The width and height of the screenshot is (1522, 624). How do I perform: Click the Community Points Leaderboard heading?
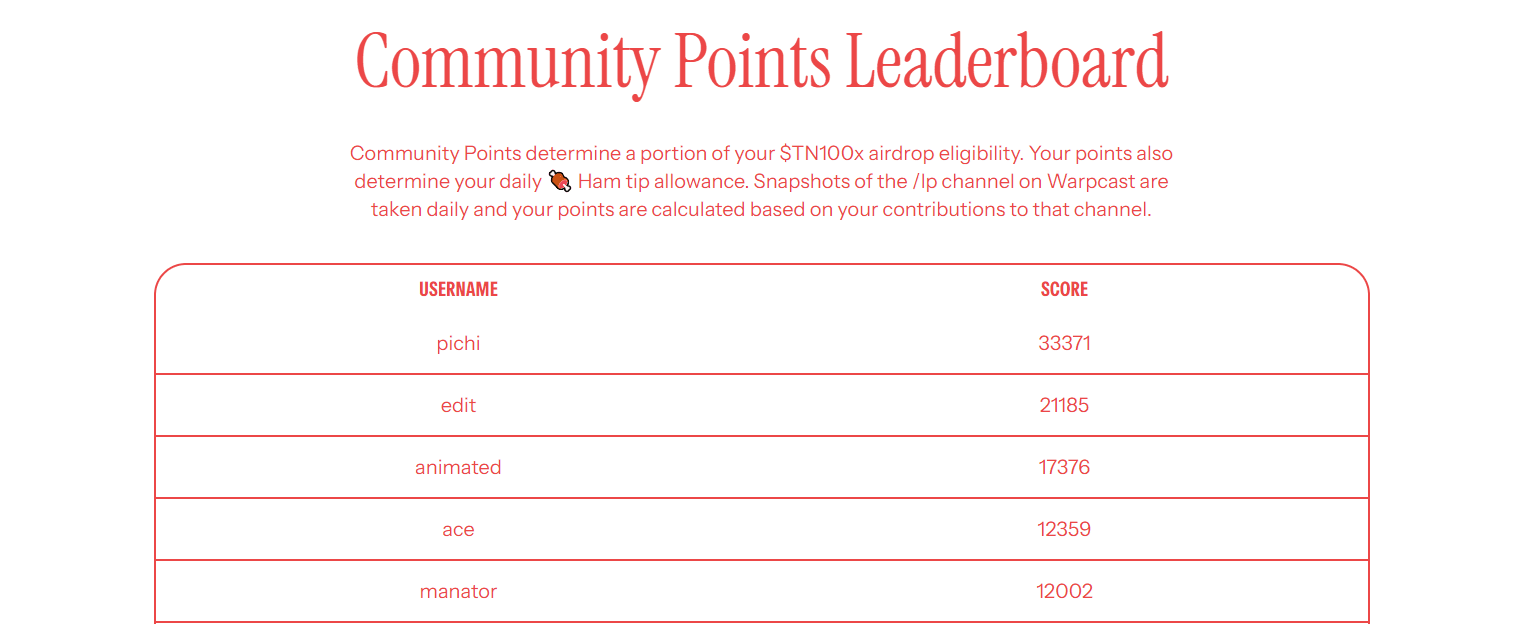coord(761,62)
